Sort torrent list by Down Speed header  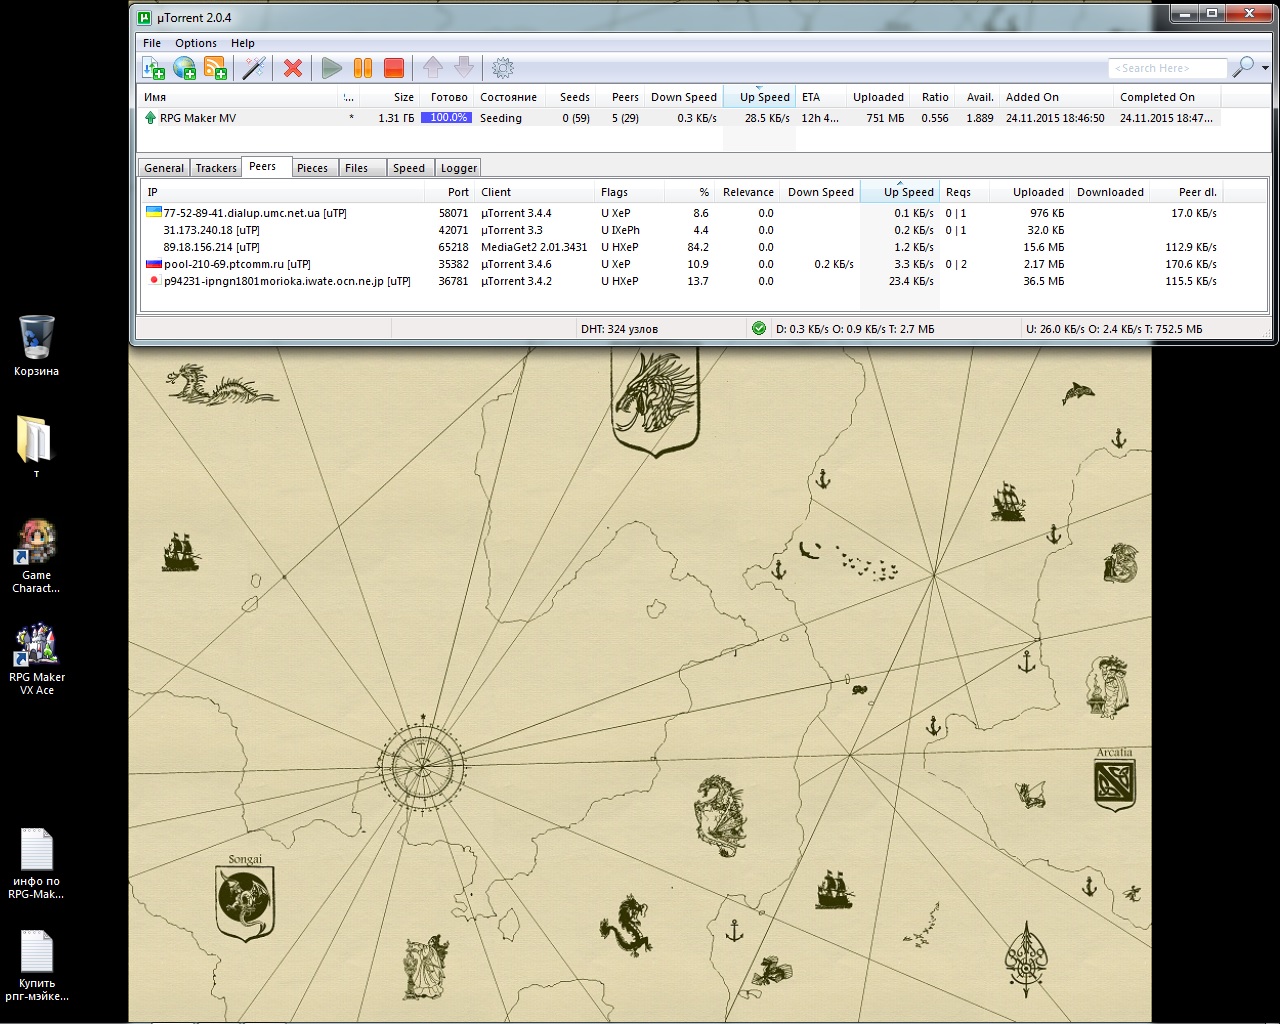tap(684, 97)
